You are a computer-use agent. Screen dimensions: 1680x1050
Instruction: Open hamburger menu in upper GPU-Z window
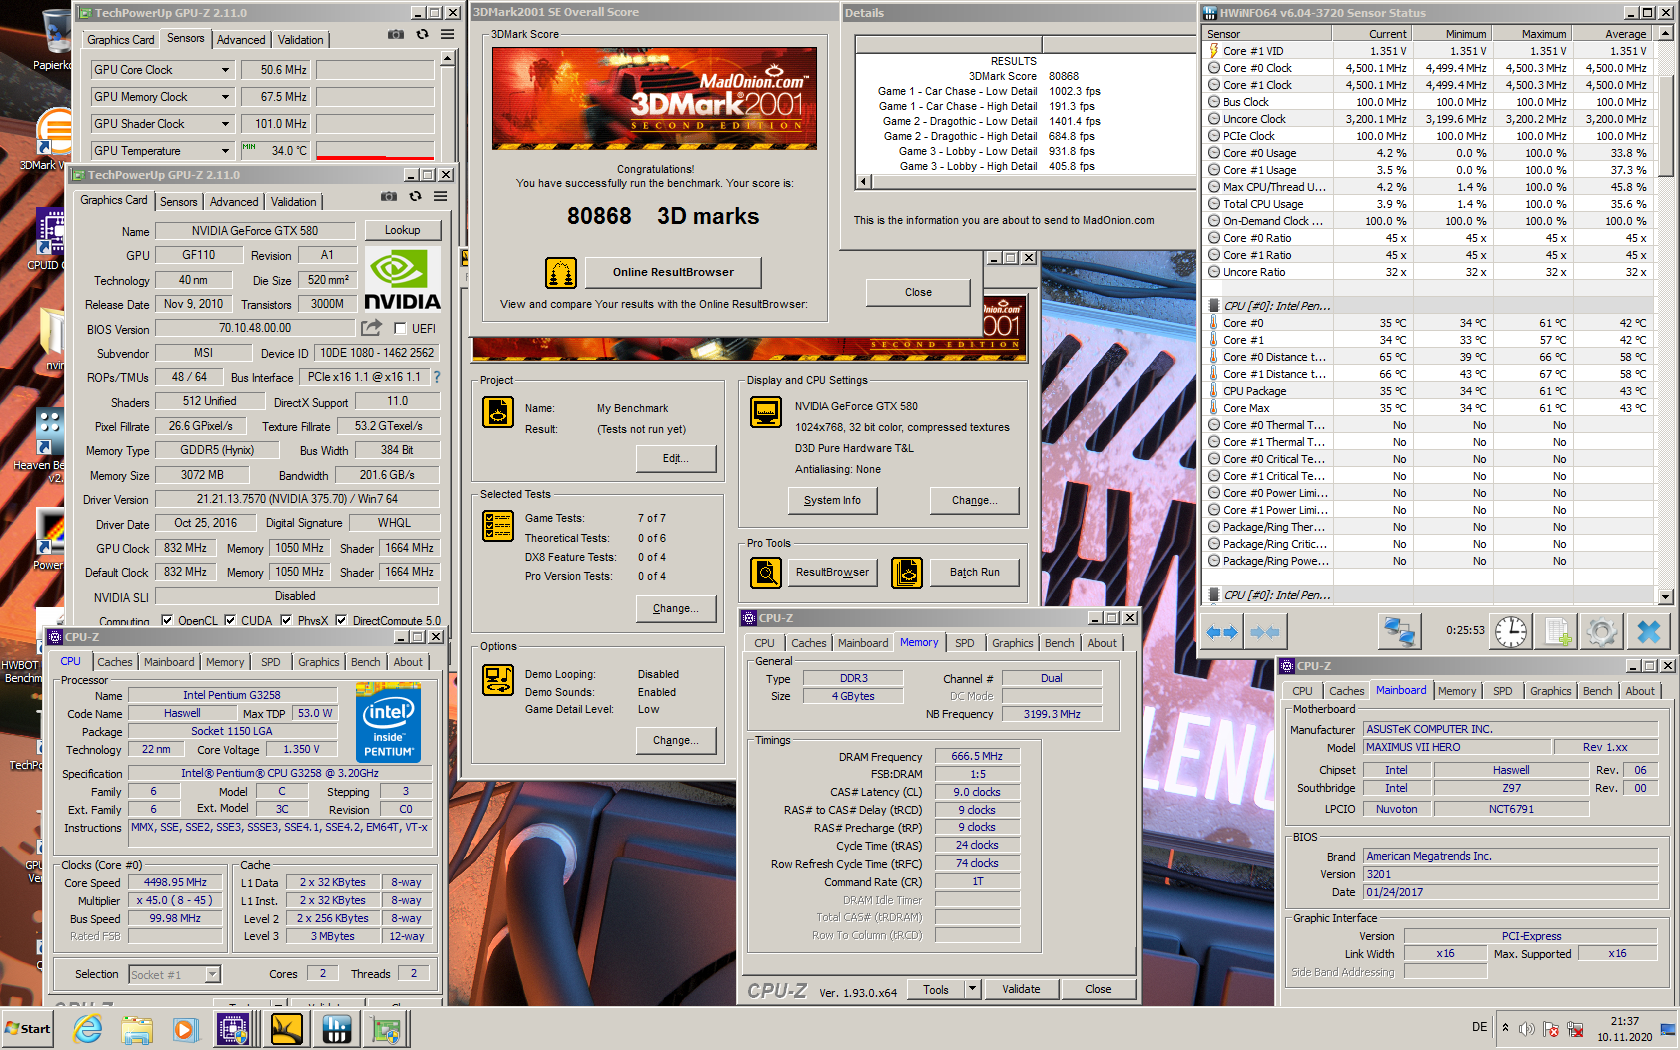point(447,34)
